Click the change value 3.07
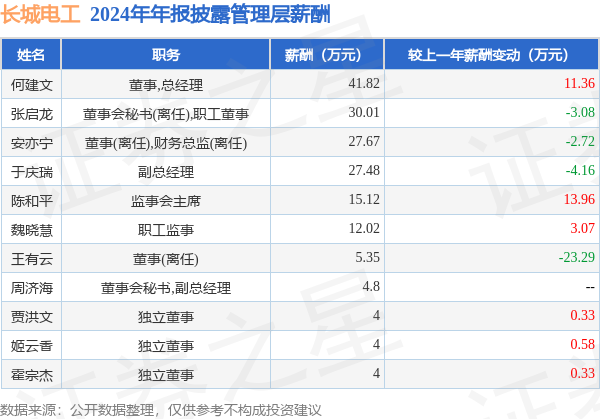Screen dimensions: 600x419 tap(582, 228)
